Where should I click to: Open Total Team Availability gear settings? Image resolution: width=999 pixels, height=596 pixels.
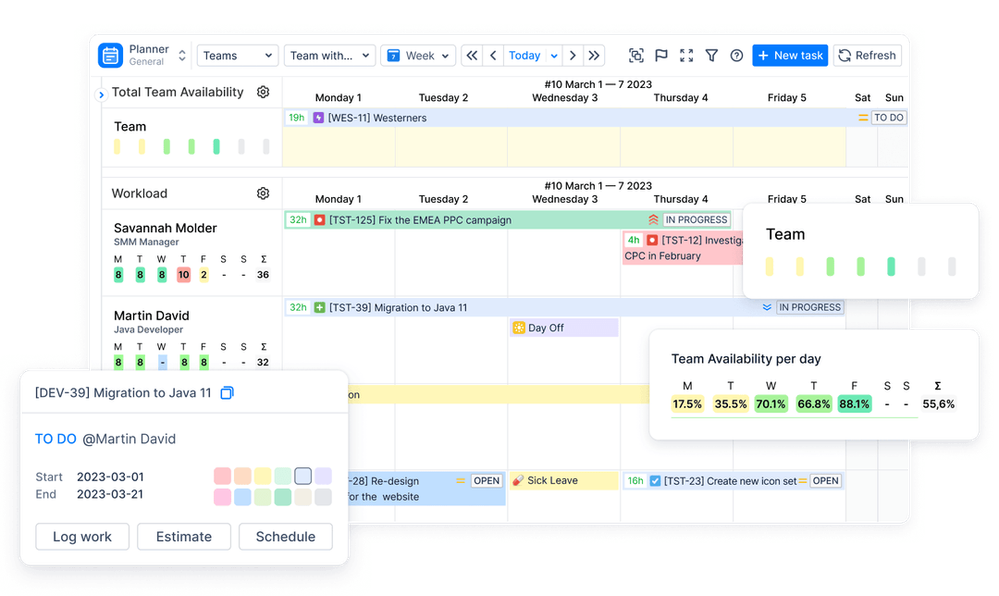[x=263, y=92]
